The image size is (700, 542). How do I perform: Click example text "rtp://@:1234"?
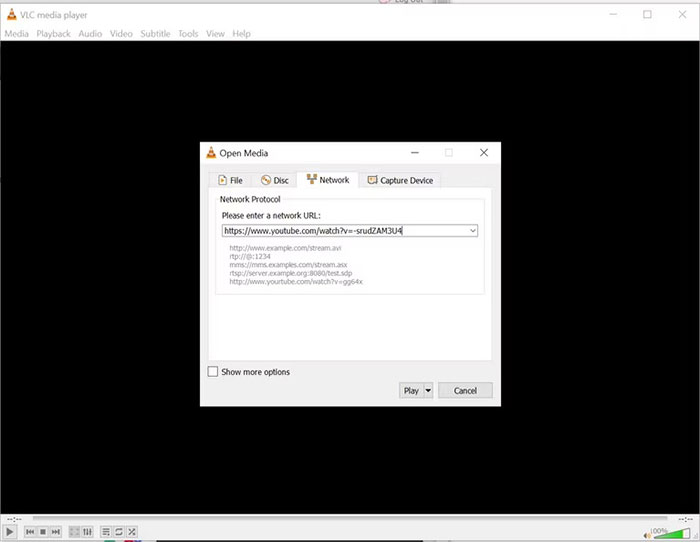(250, 256)
